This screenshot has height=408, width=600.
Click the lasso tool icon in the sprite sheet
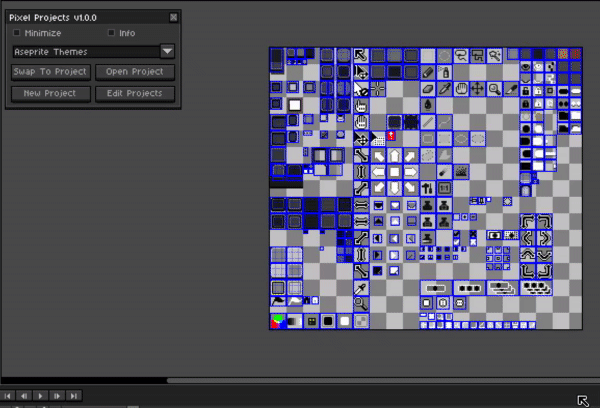(x=461, y=56)
